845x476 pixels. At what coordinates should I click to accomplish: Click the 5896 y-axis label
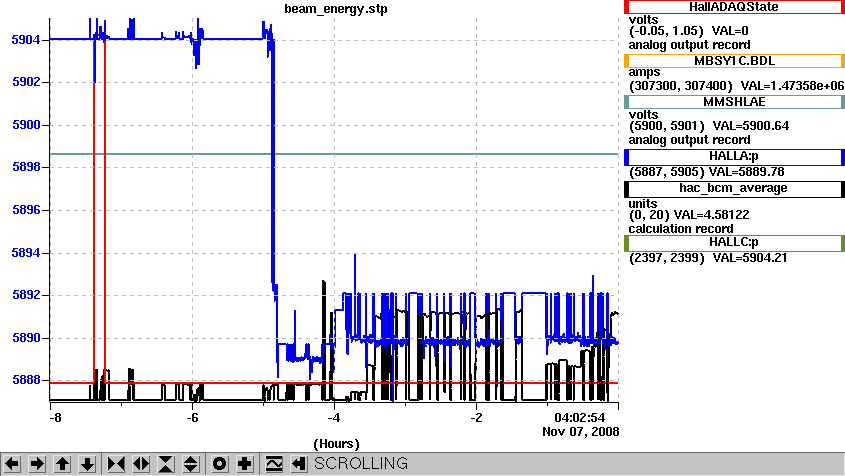tap(26, 210)
